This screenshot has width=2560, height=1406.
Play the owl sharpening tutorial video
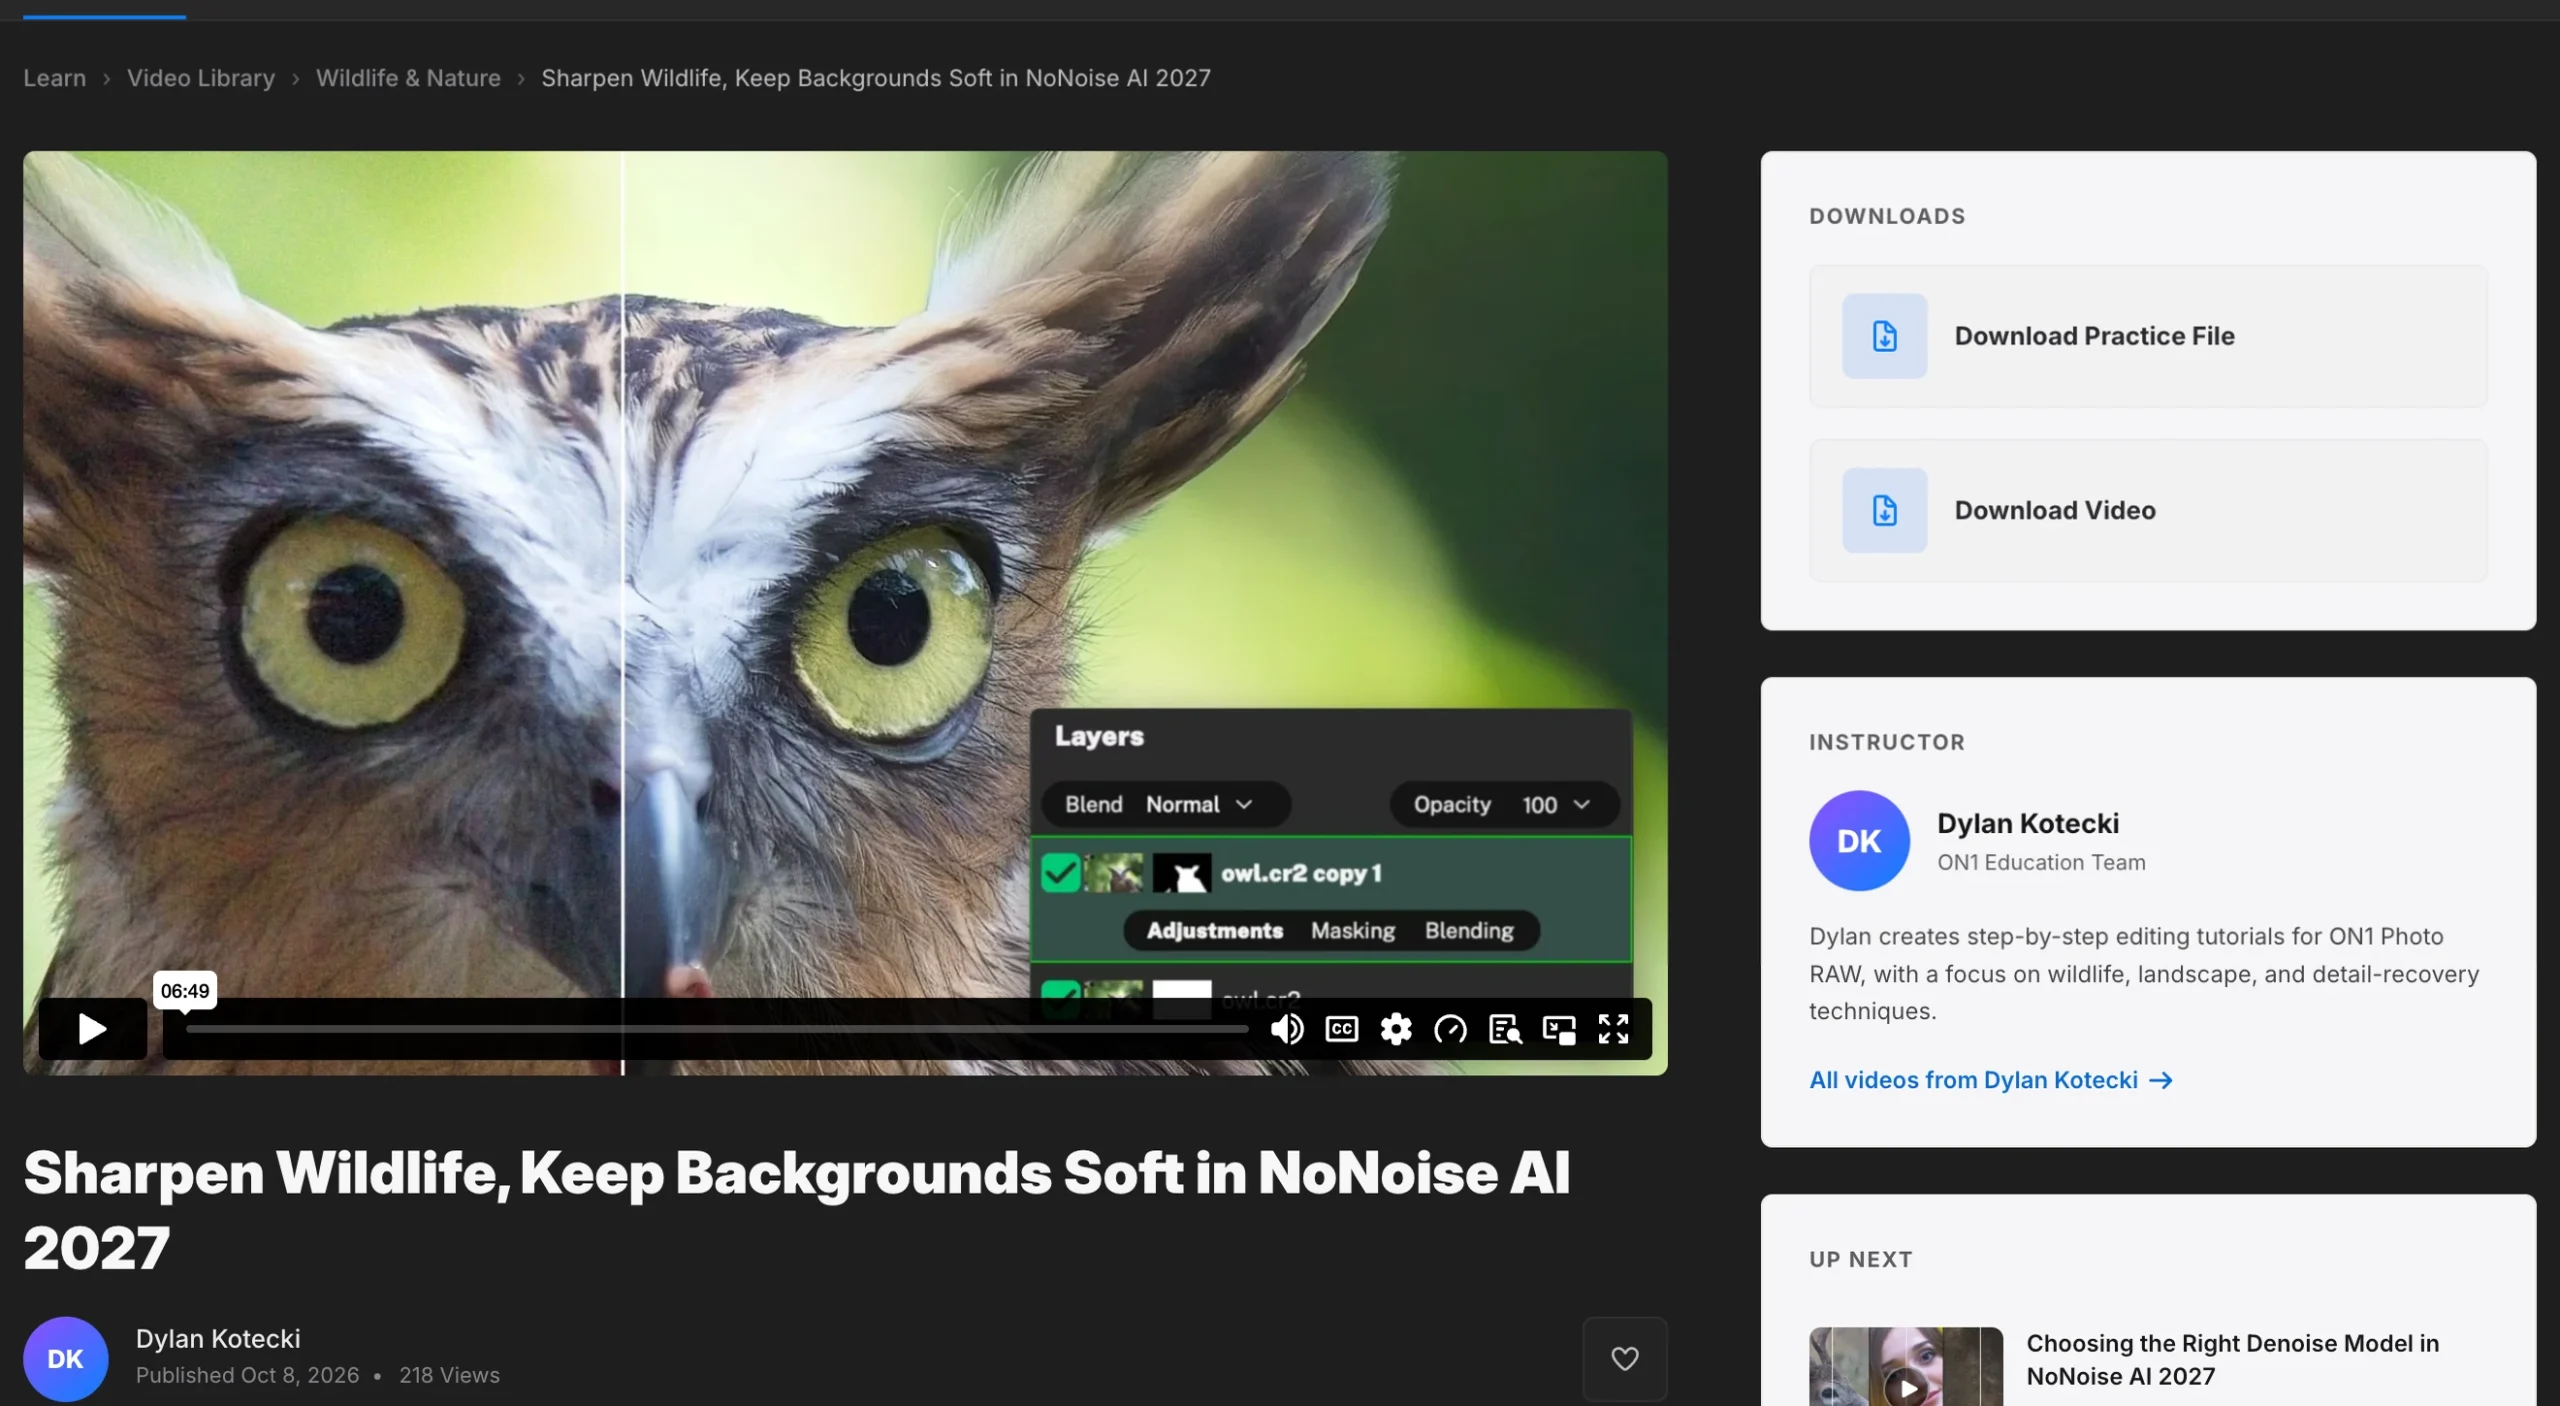tap(92, 1028)
